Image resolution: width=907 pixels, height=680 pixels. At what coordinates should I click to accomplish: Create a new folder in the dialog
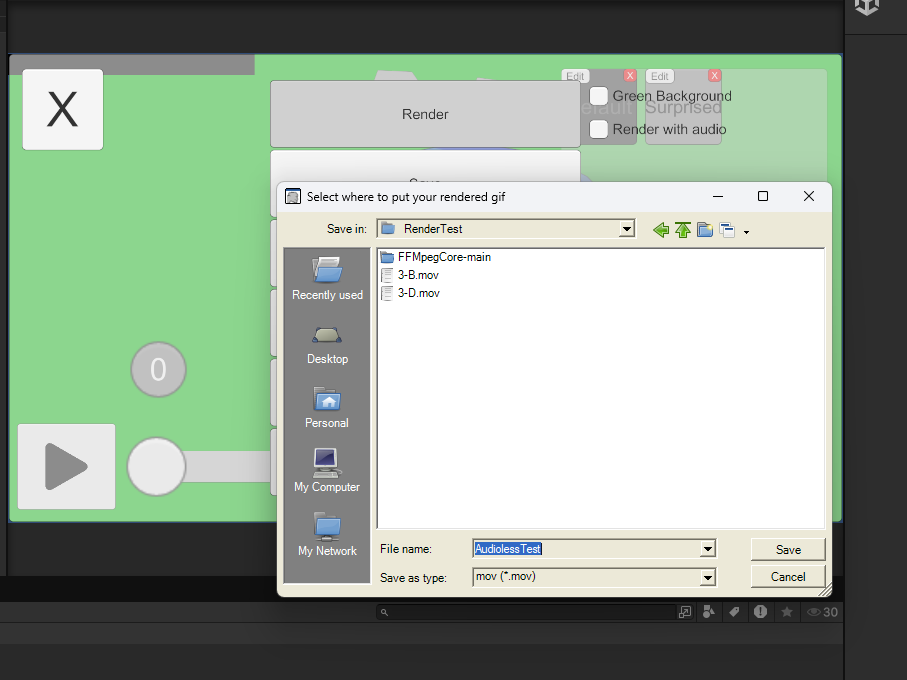point(705,230)
